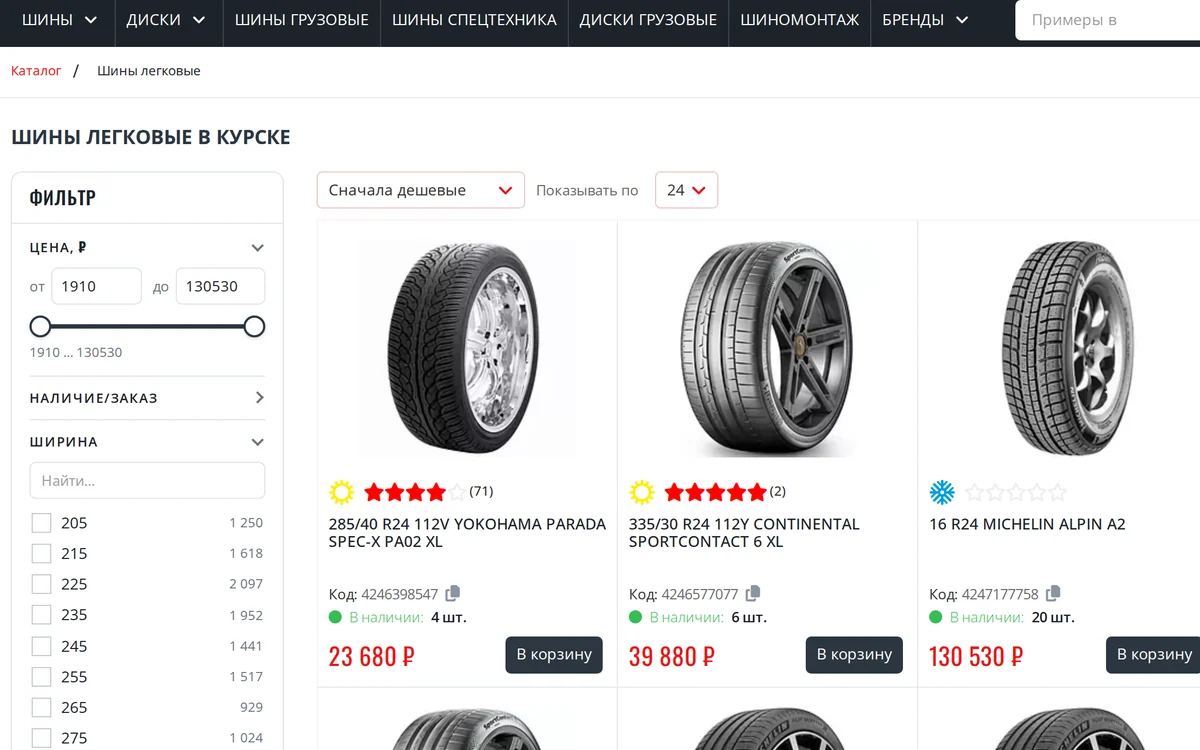1200x750 pixels.
Task: Open the 'Шины грузовые' menu item
Action: [301, 20]
